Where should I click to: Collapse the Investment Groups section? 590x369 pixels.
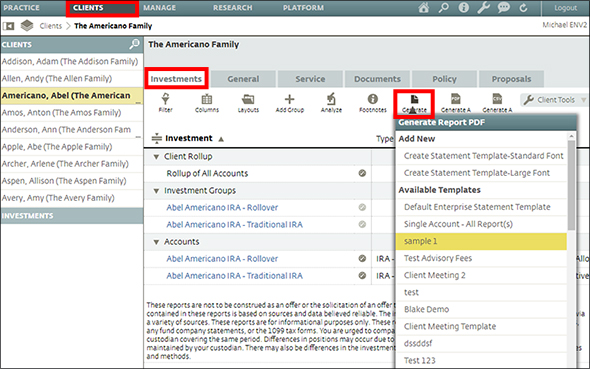pos(156,191)
